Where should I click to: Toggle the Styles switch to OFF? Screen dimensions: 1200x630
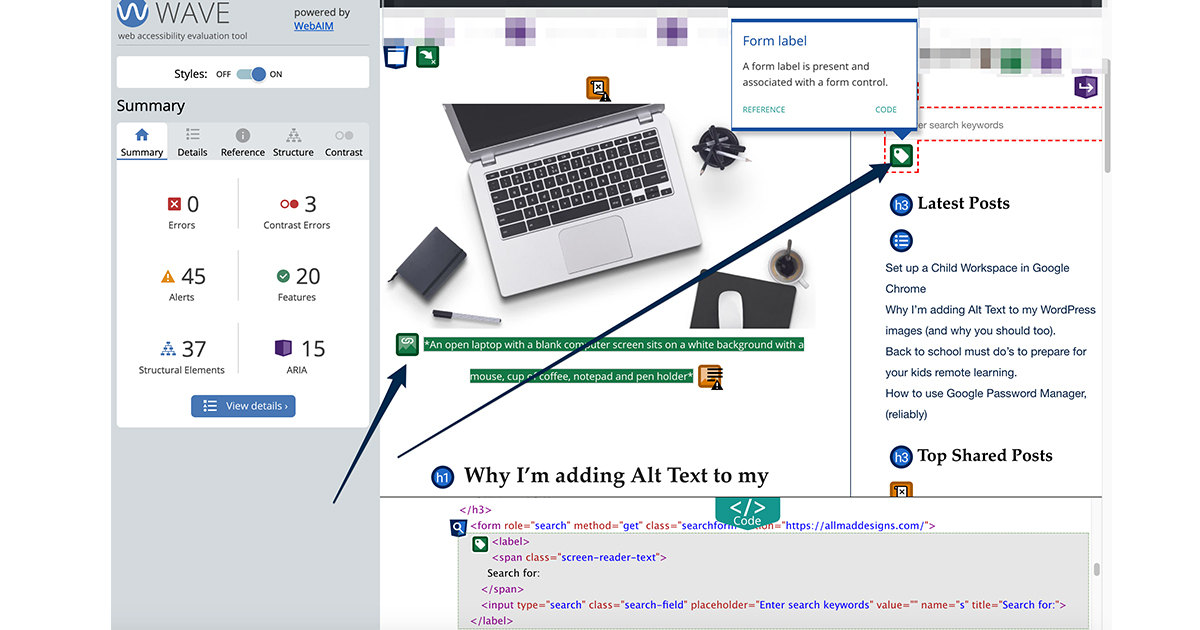(x=250, y=72)
